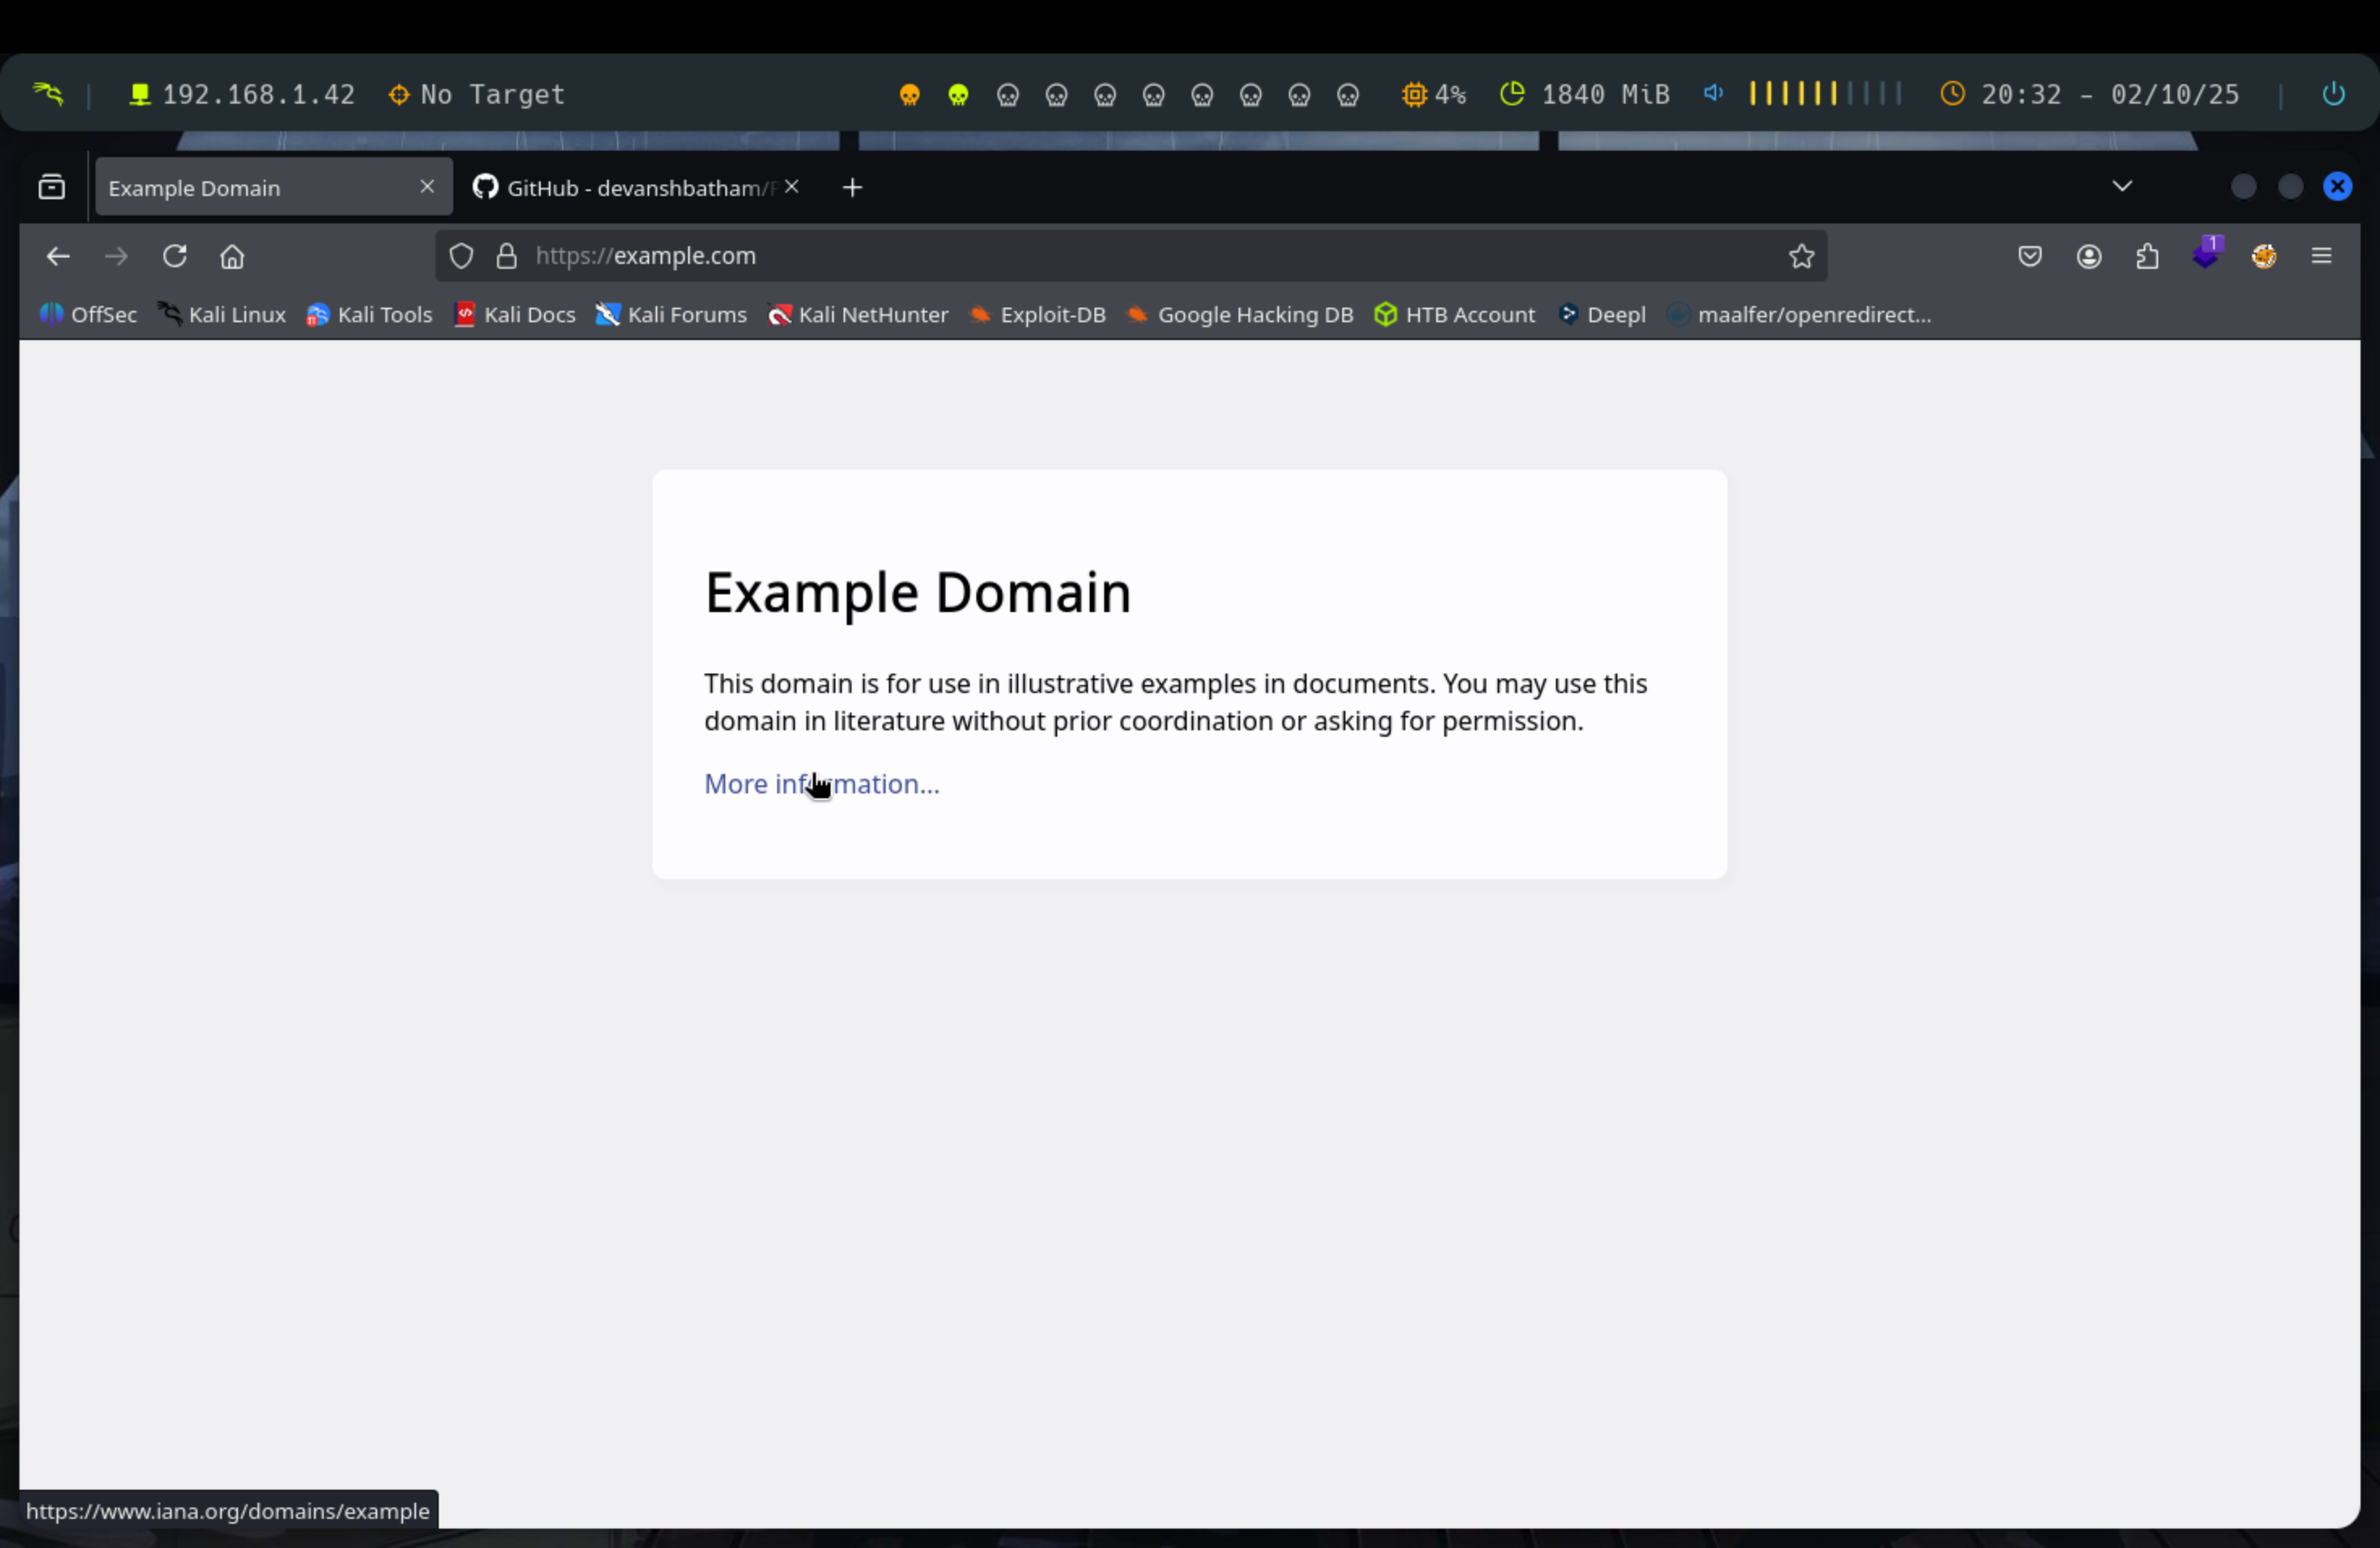Open the hamburger application menu
The image size is (2380, 1548).
tap(2321, 256)
